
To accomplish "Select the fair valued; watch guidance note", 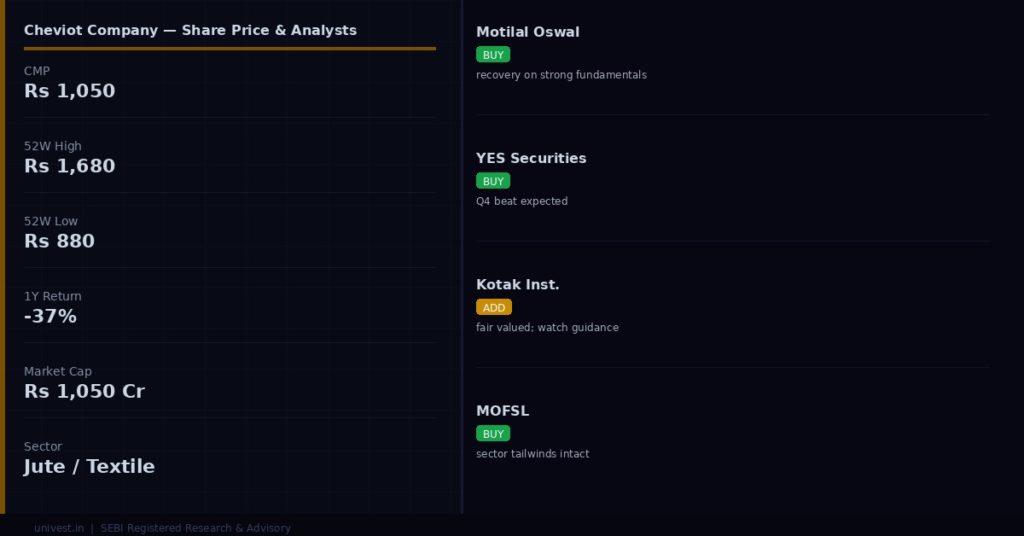I will (x=547, y=327).
